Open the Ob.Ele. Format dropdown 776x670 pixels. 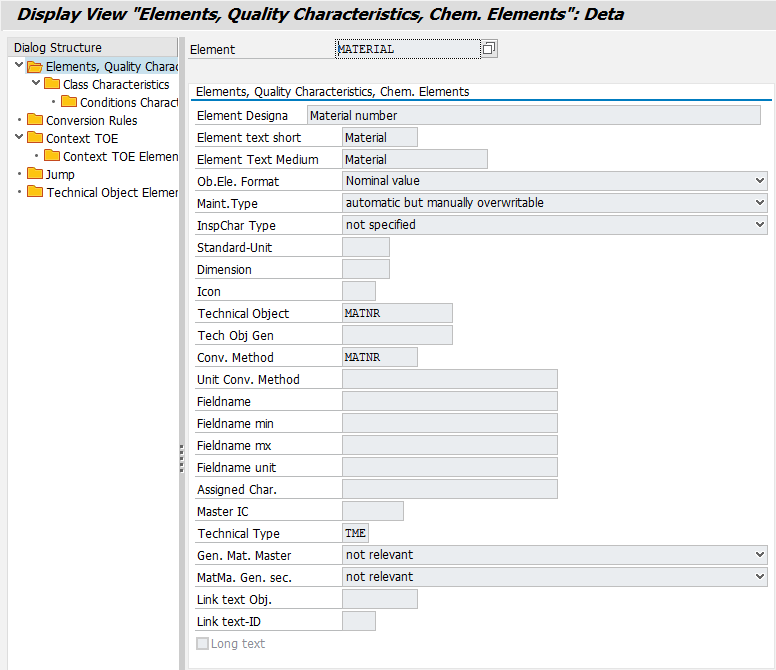point(761,181)
